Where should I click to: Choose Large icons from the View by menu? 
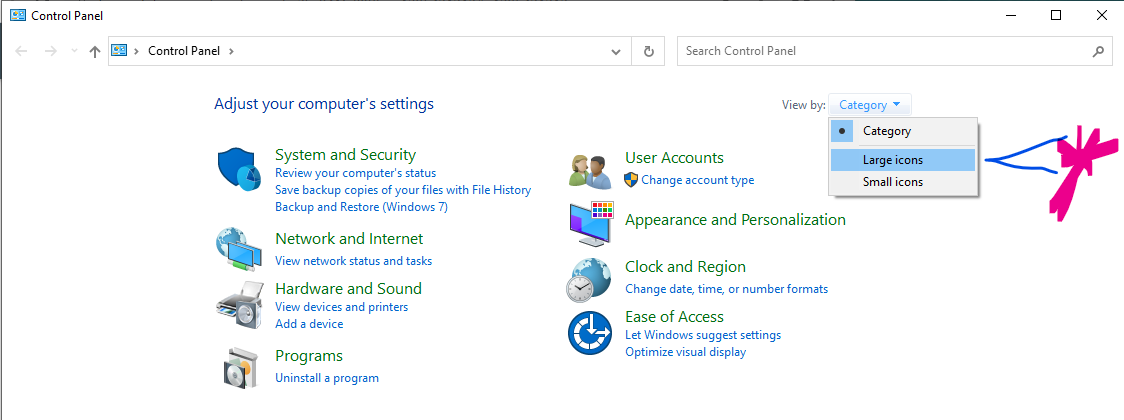click(892, 160)
